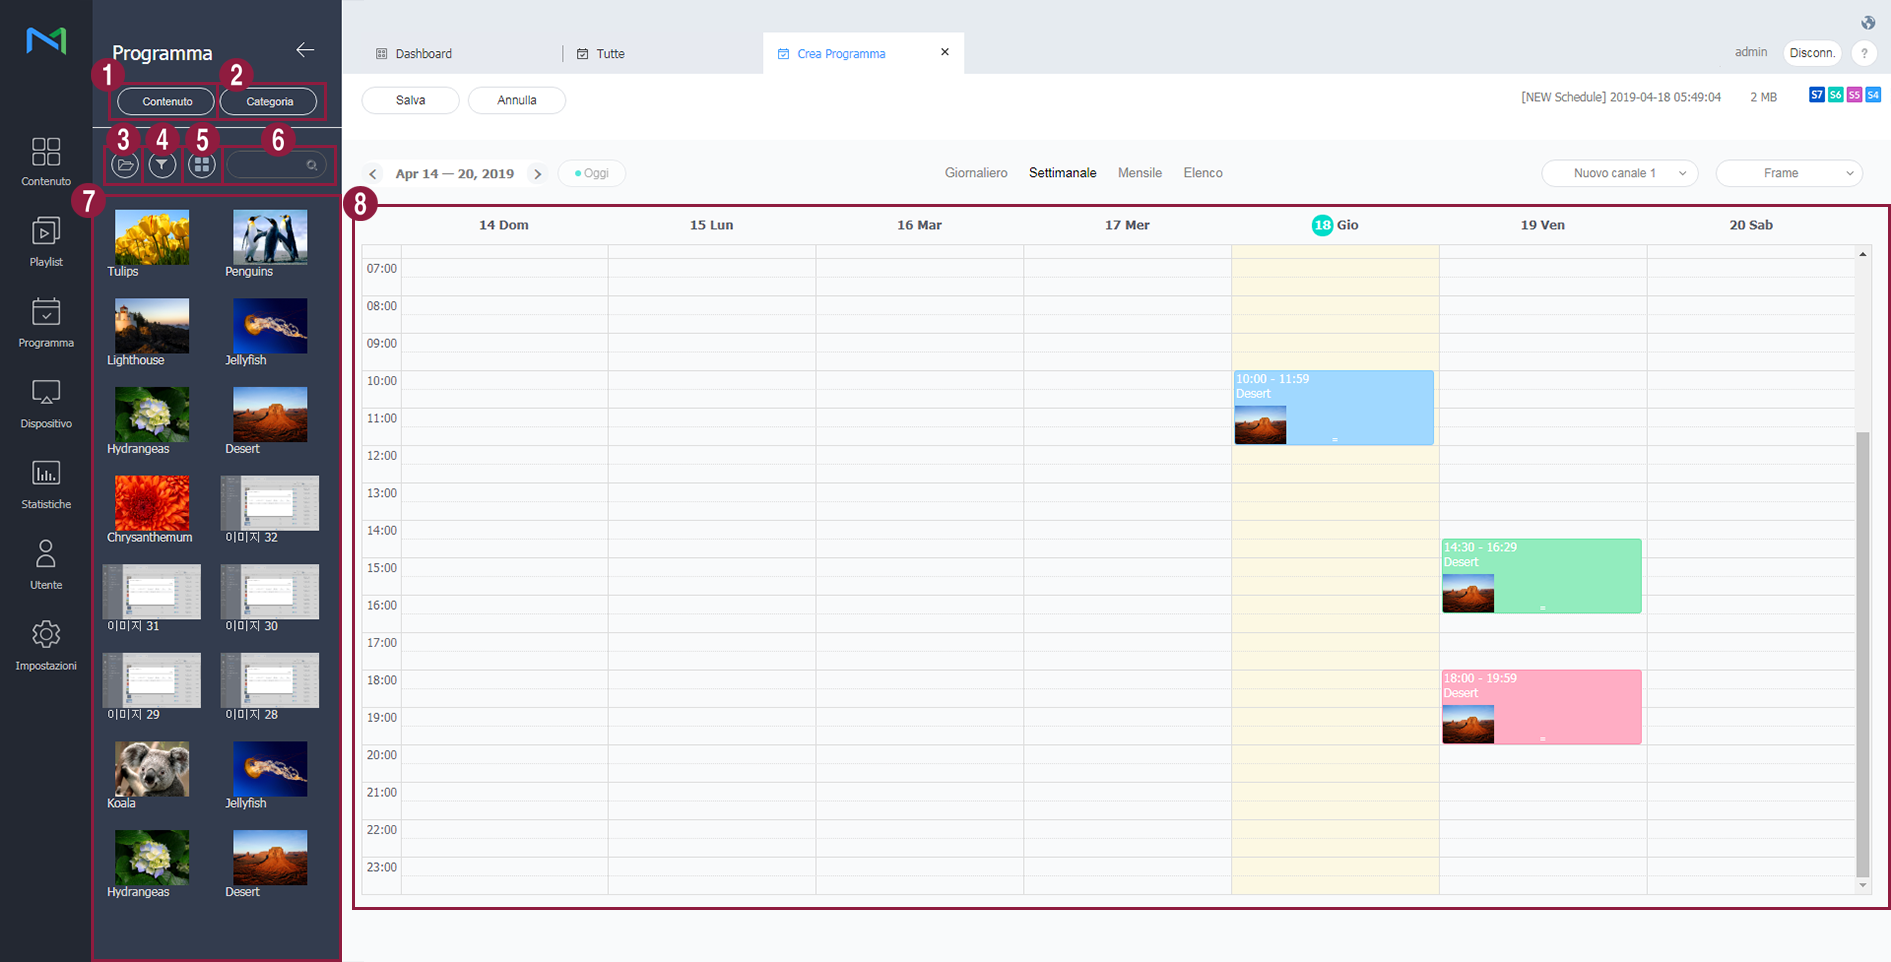
Task: Click the filter funnel icon
Action: point(162,165)
